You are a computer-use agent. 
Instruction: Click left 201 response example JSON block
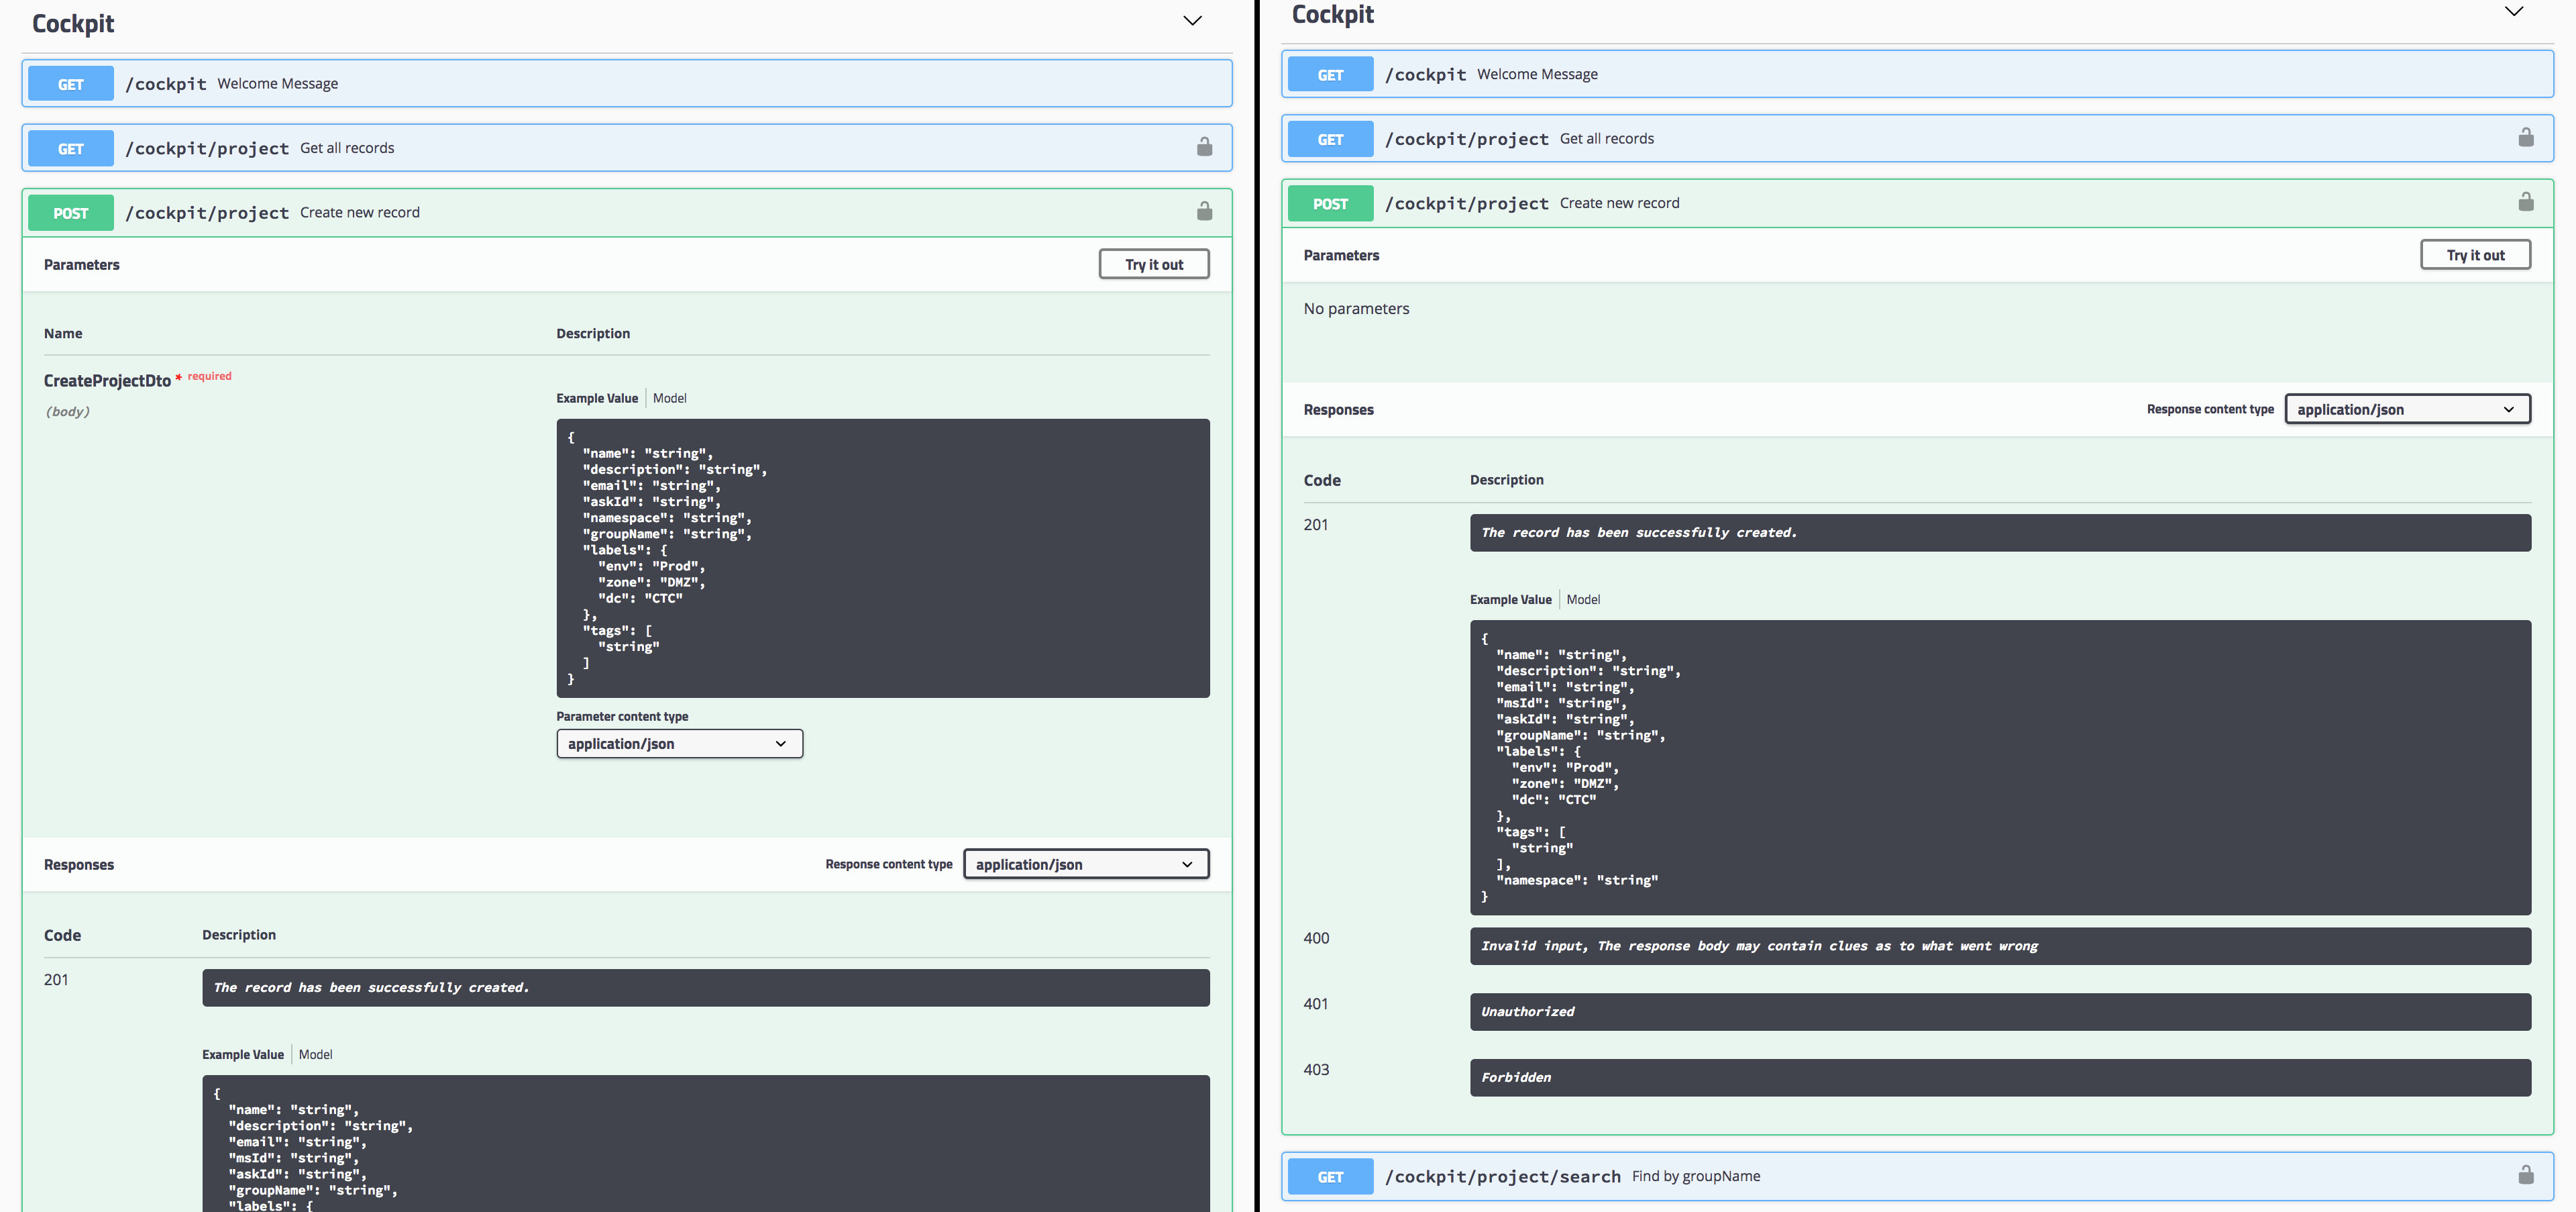pyautogui.click(x=706, y=1144)
